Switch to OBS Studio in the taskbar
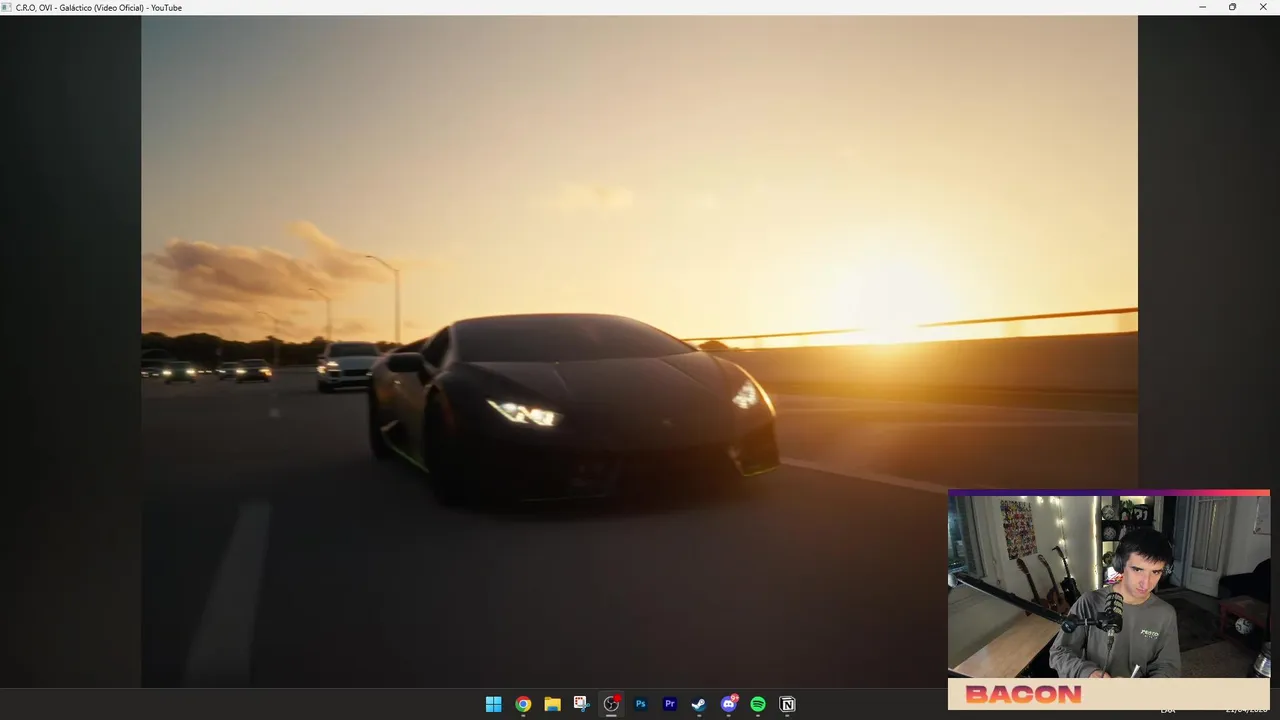The height and width of the screenshot is (720, 1280). click(x=611, y=704)
